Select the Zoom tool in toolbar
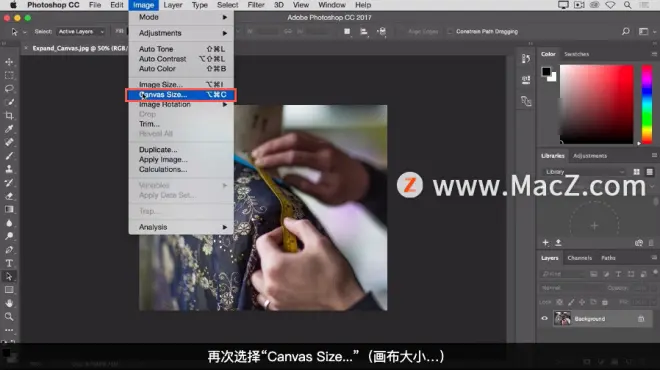This screenshot has height=370, width=660. (9, 317)
